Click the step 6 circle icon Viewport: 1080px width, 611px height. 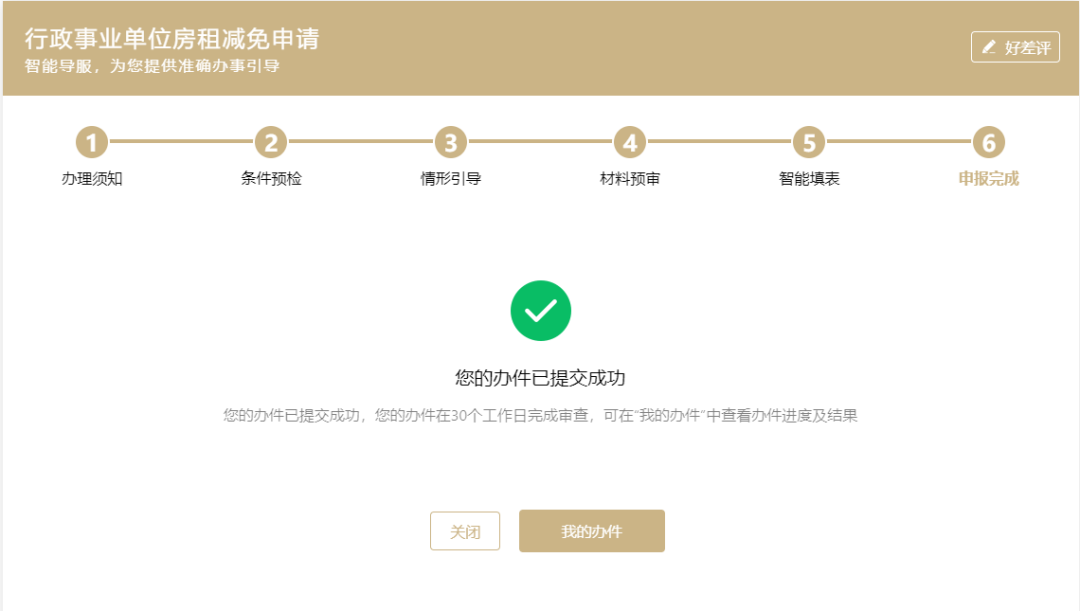(x=988, y=143)
